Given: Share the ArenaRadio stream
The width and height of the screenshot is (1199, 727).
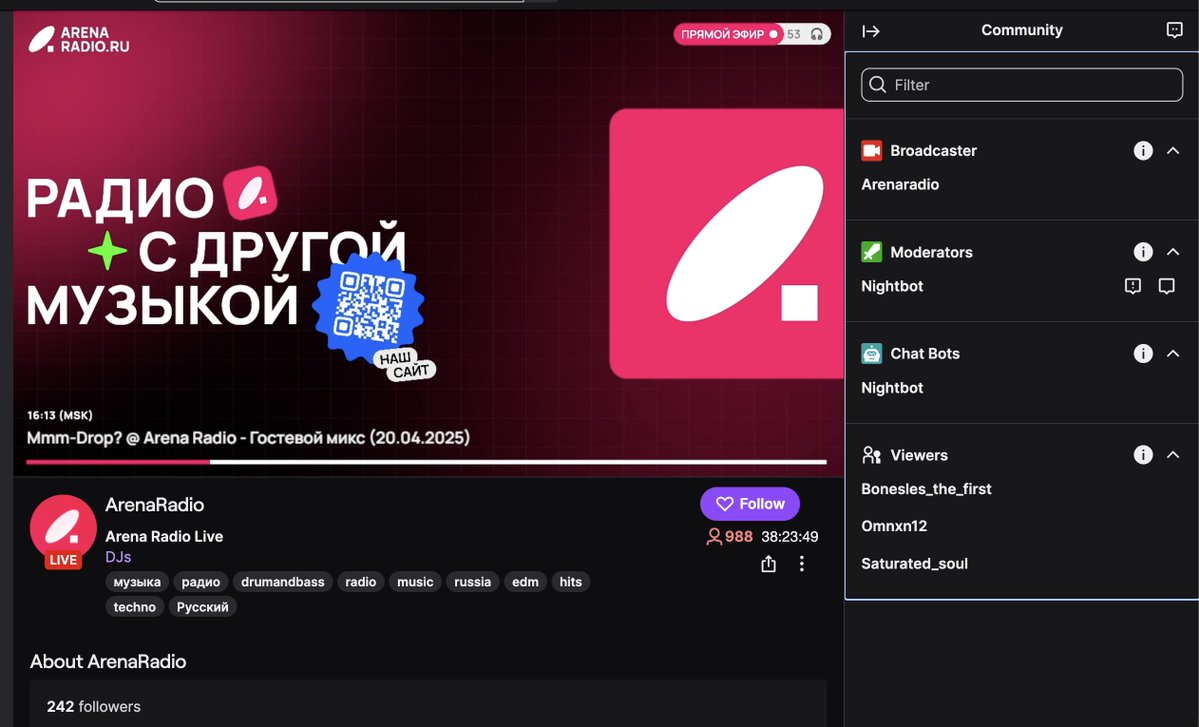Looking at the screenshot, I should point(768,564).
